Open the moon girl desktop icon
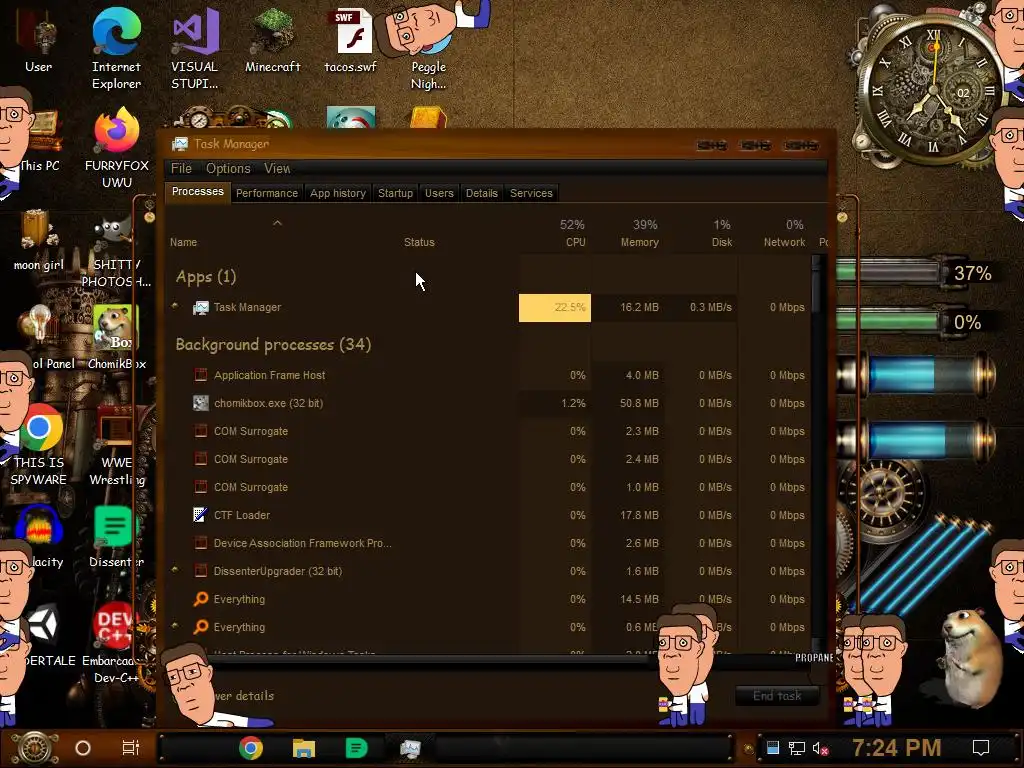Screen dimensions: 1024x768 pyautogui.click(x=39, y=239)
